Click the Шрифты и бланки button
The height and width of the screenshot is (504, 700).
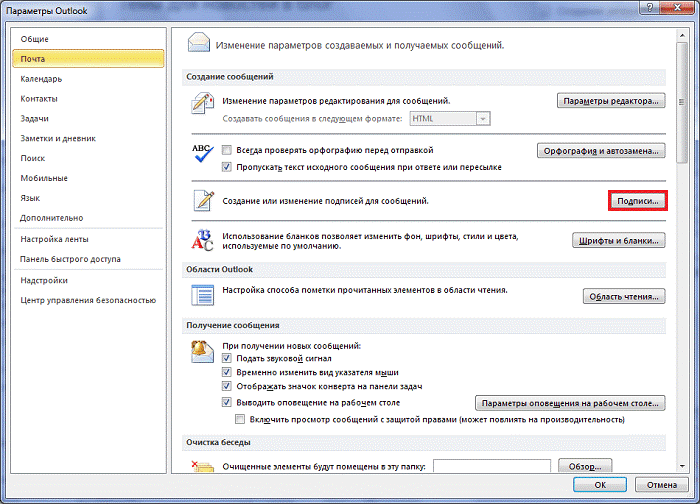(x=618, y=241)
